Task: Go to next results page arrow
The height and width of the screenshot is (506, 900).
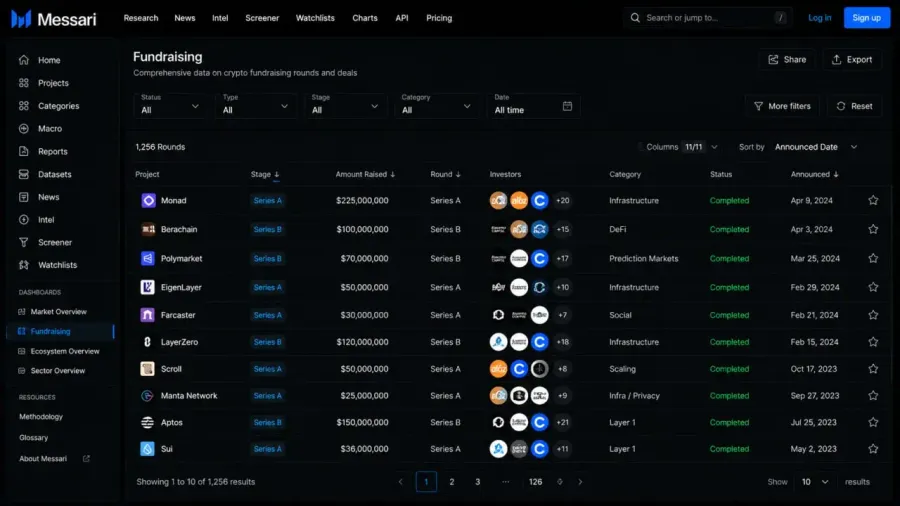Action: click(580, 482)
